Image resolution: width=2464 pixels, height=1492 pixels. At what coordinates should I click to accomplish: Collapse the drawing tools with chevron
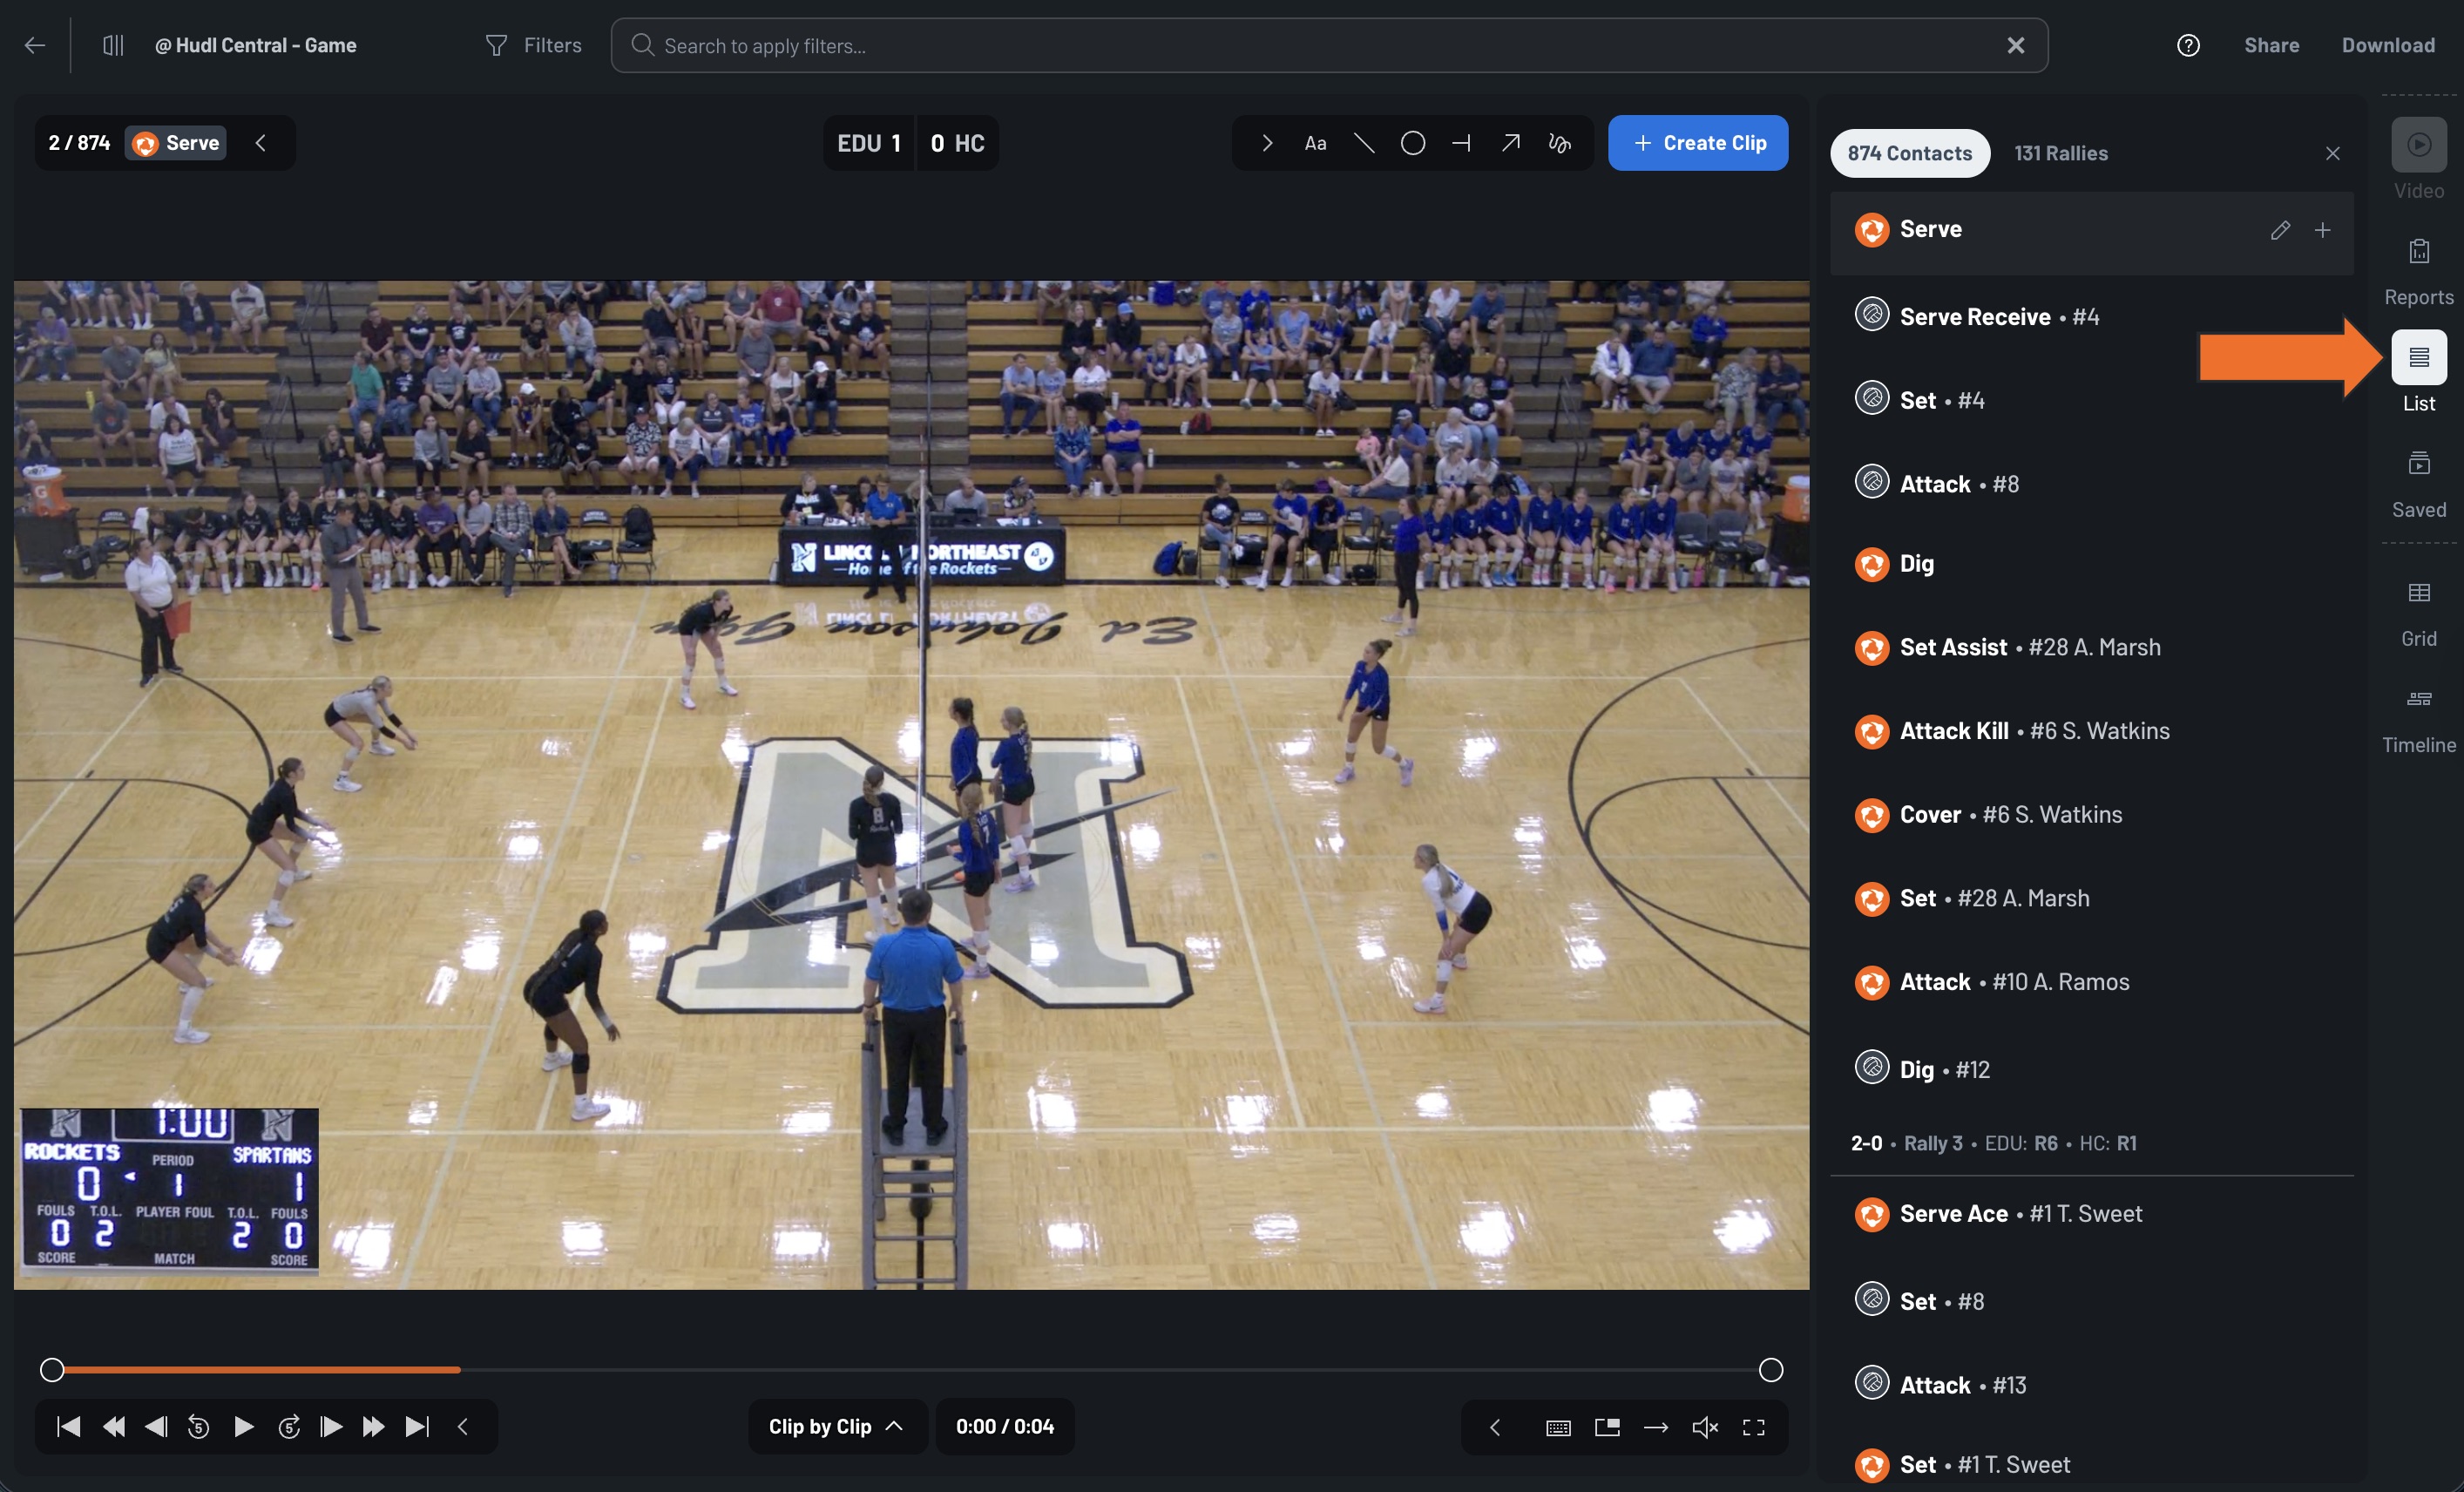(x=1266, y=143)
